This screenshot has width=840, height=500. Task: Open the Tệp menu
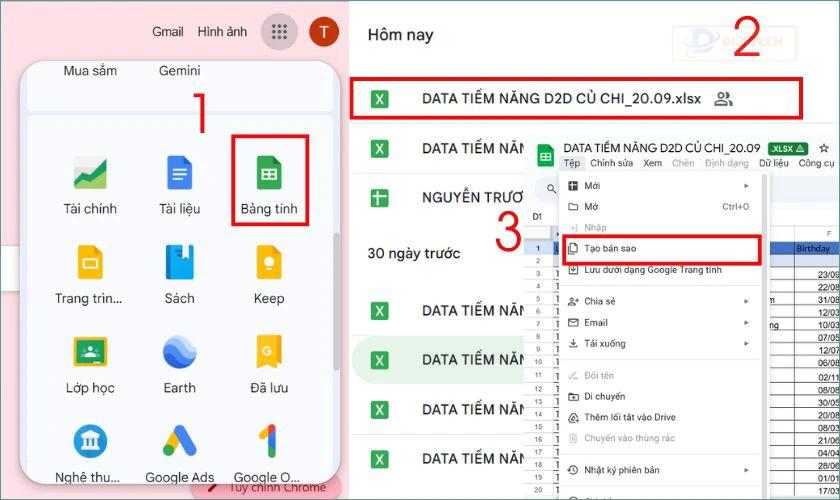point(572,163)
